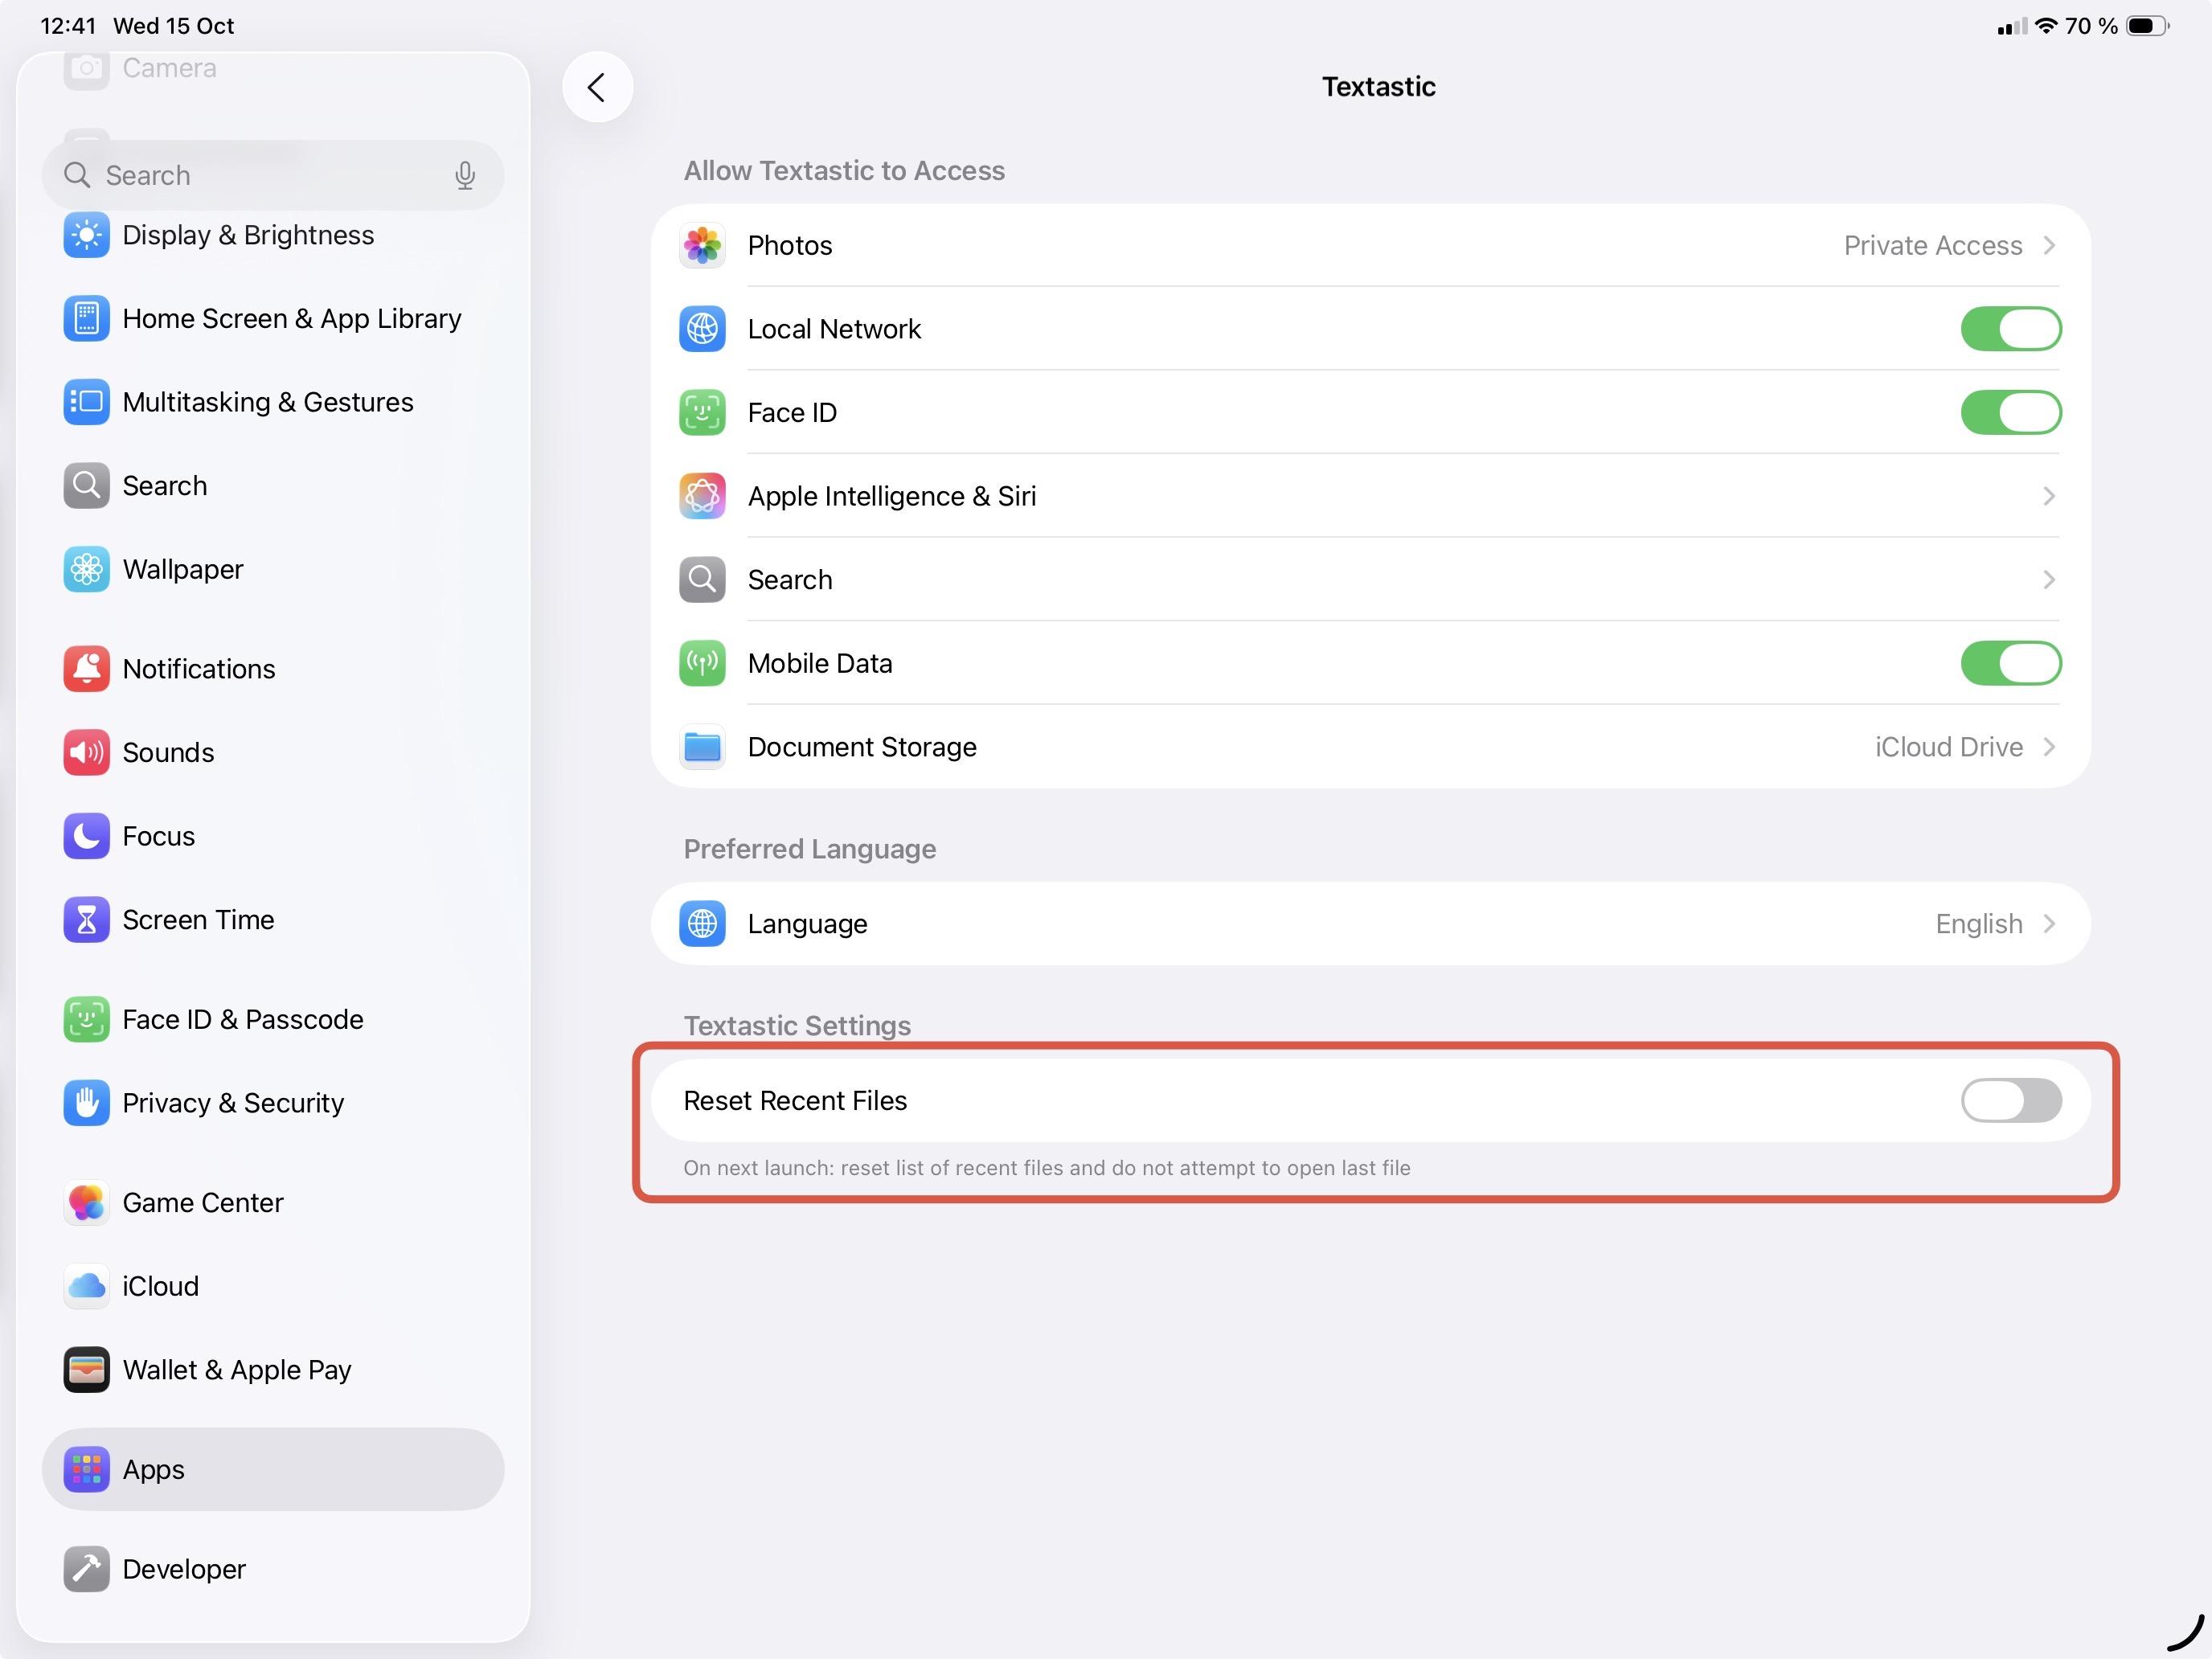2212x1659 pixels.
Task: Expand Document Storage iCloud Drive option
Action: (2047, 747)
